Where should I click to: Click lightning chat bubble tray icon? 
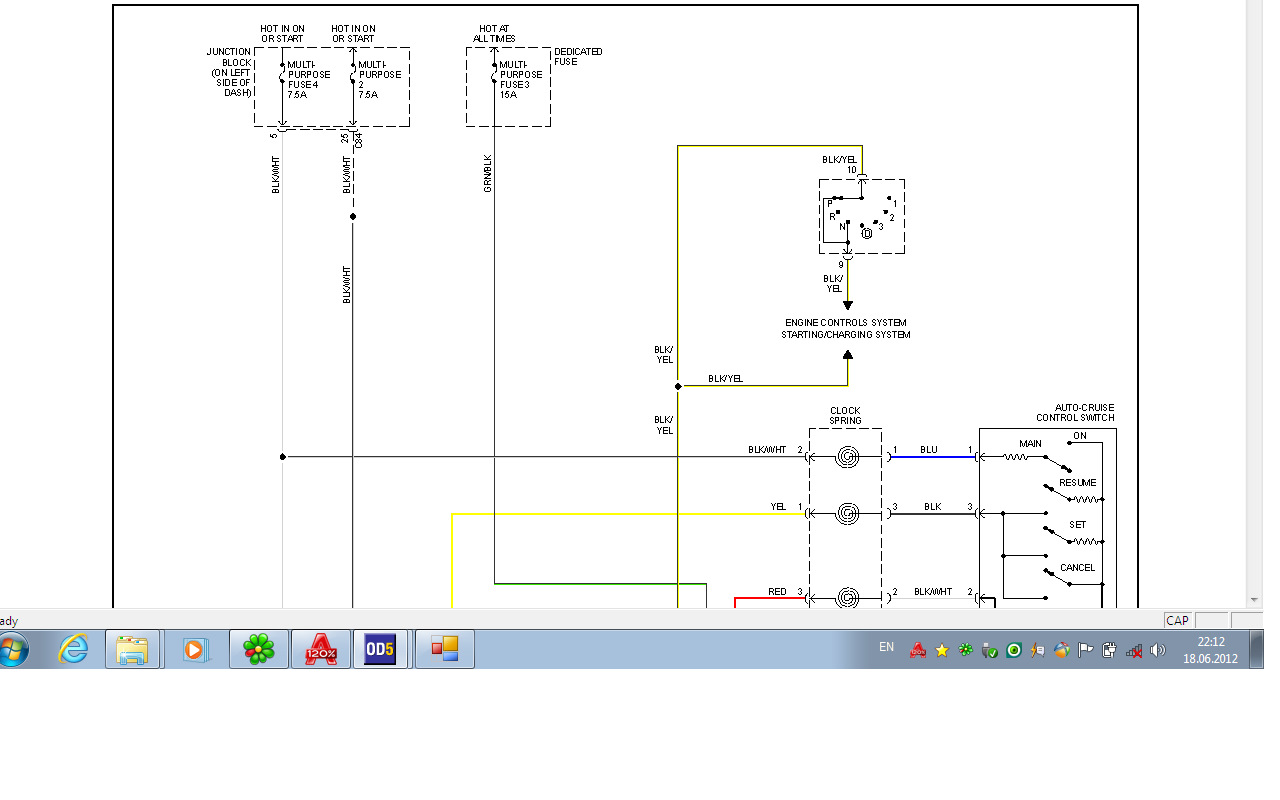pos(1038,651)
